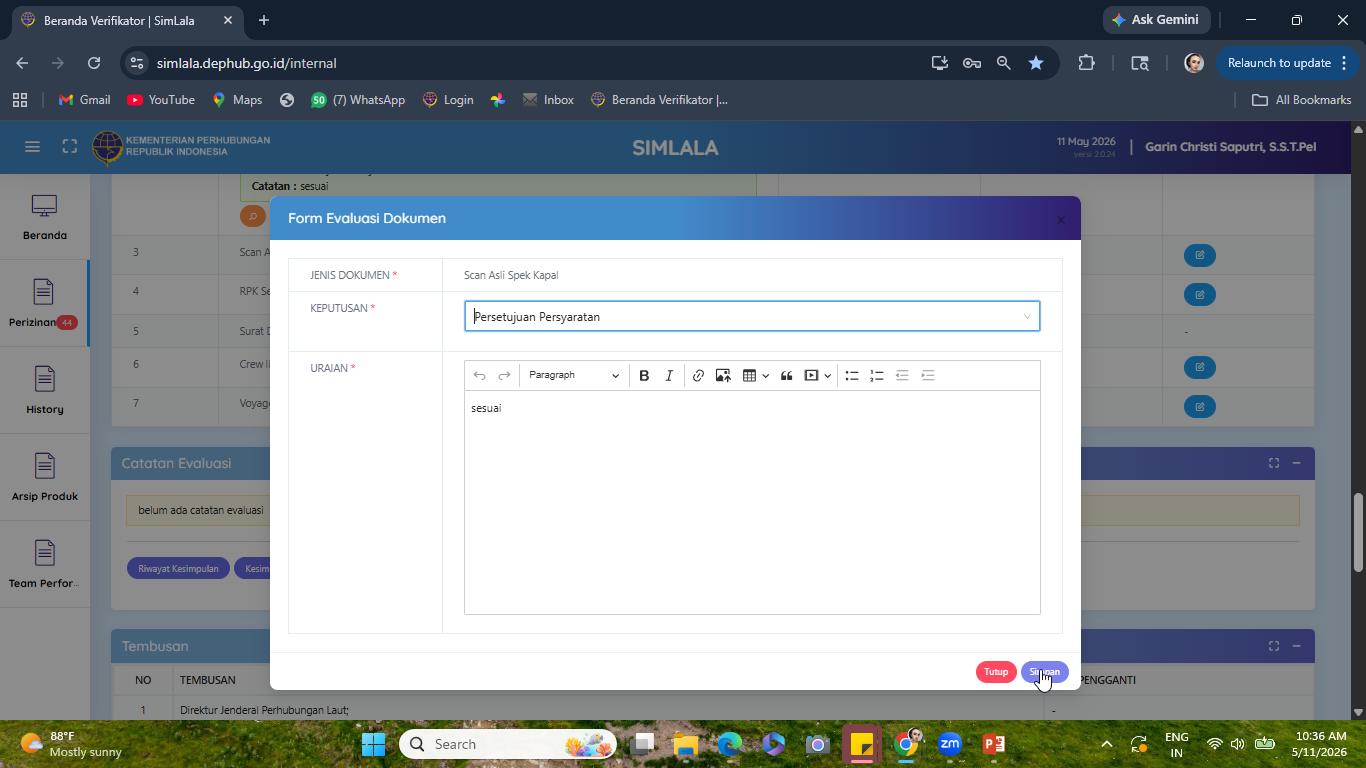Click into the Uraian text area
The width and height of the screenshot is (1366, 768).
click(x=752, y=502)
